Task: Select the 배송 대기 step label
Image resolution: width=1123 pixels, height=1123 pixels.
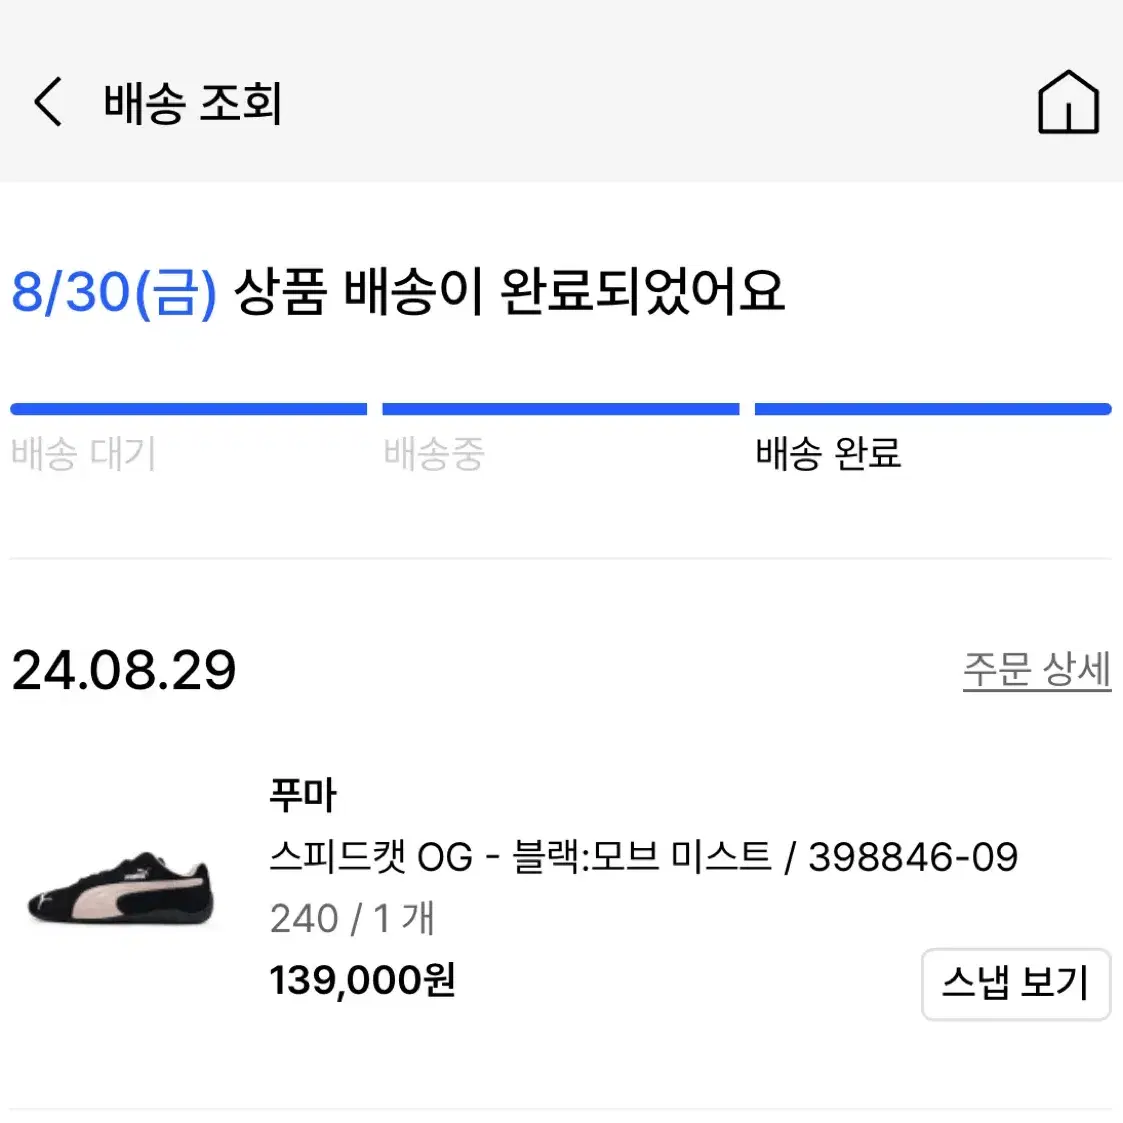Action: pyautogui.click(x=84, y=454)
